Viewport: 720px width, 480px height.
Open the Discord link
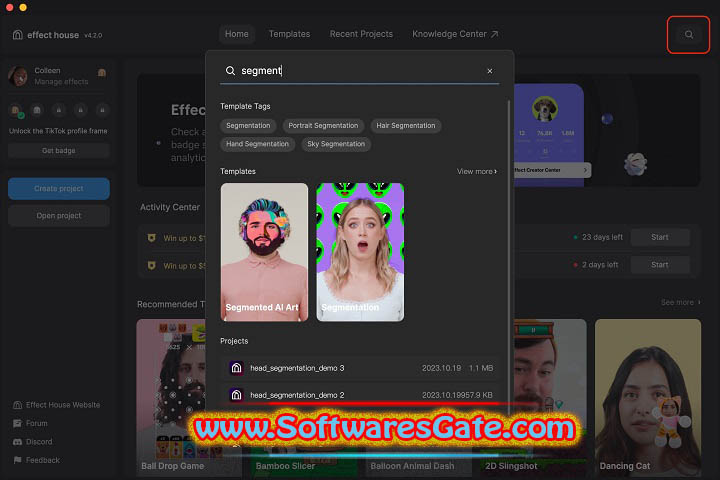39,441
